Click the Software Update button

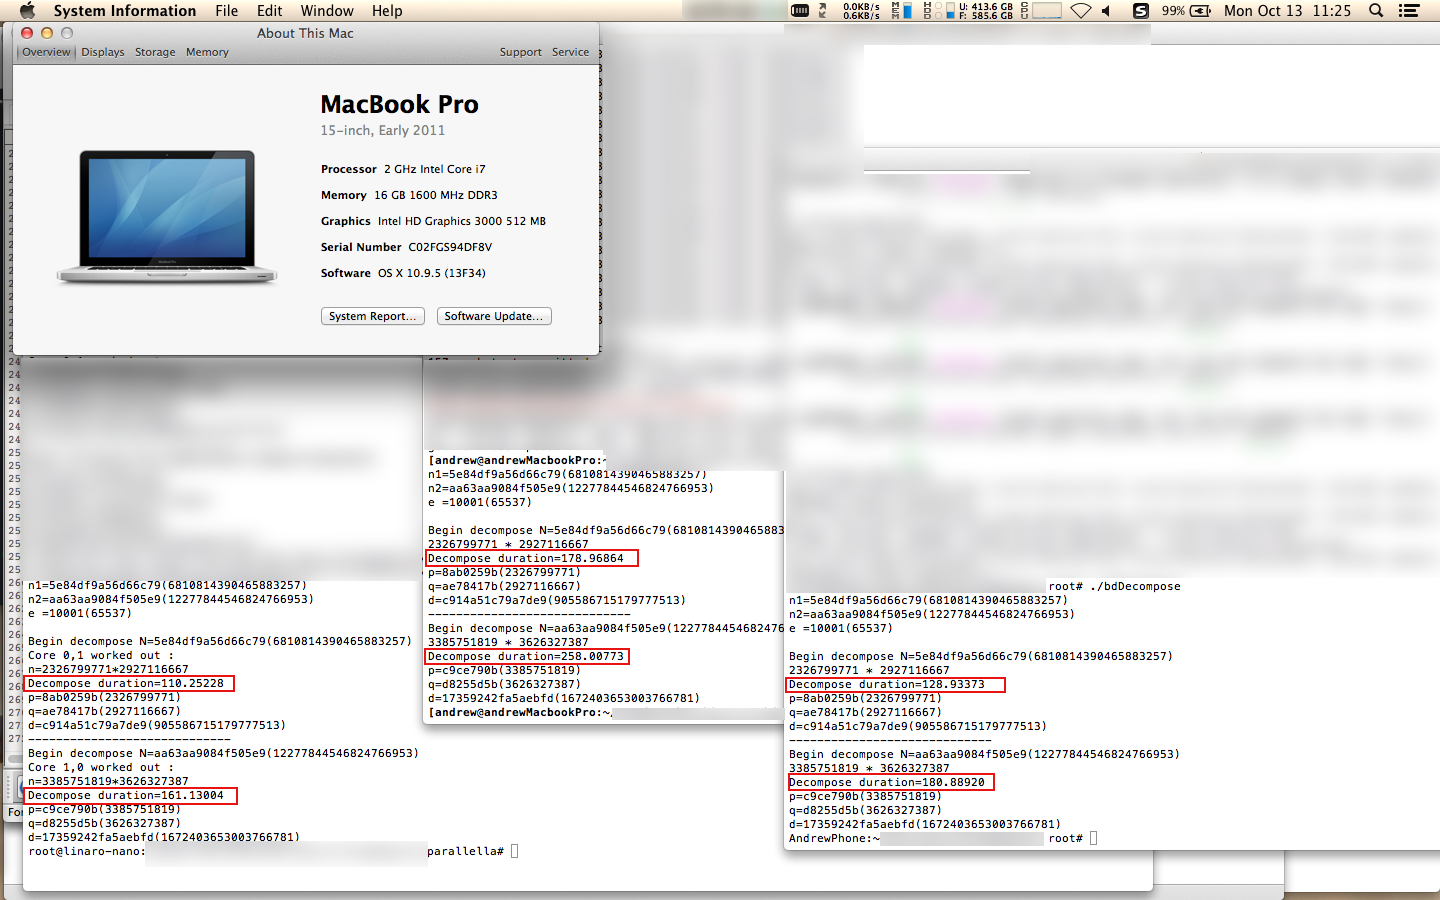[494, 316]
